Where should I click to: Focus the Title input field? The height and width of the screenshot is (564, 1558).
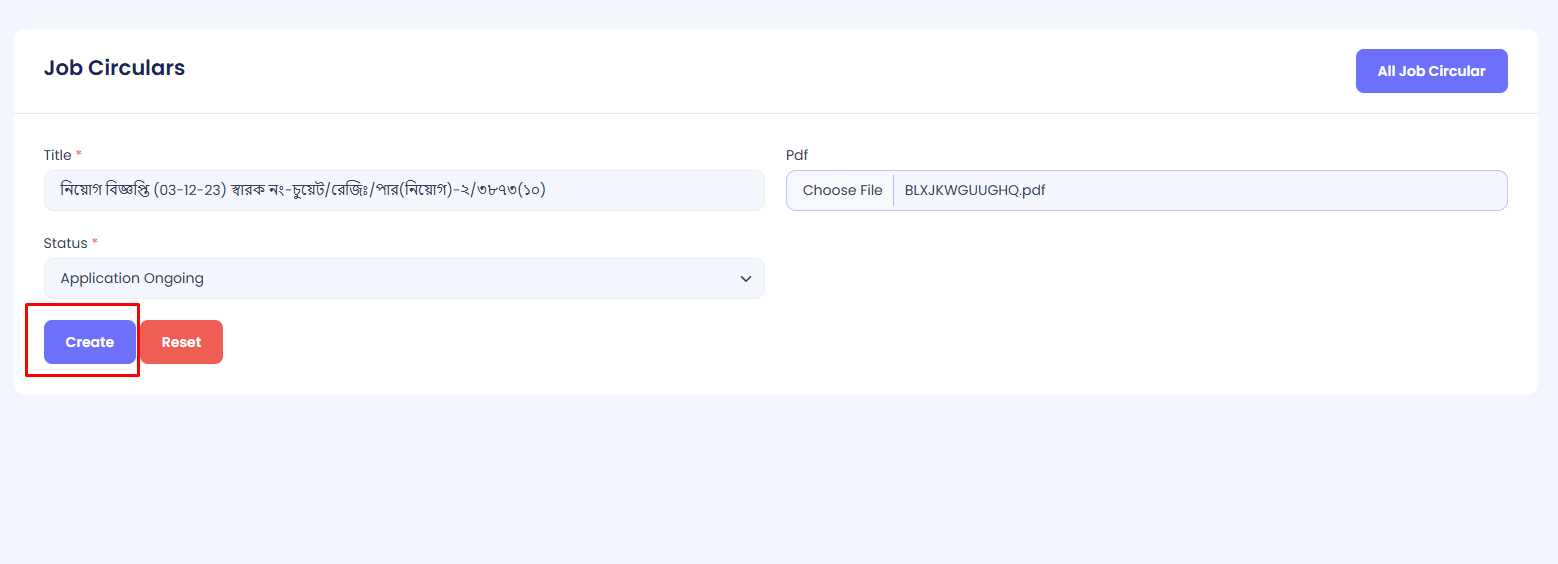650,190
